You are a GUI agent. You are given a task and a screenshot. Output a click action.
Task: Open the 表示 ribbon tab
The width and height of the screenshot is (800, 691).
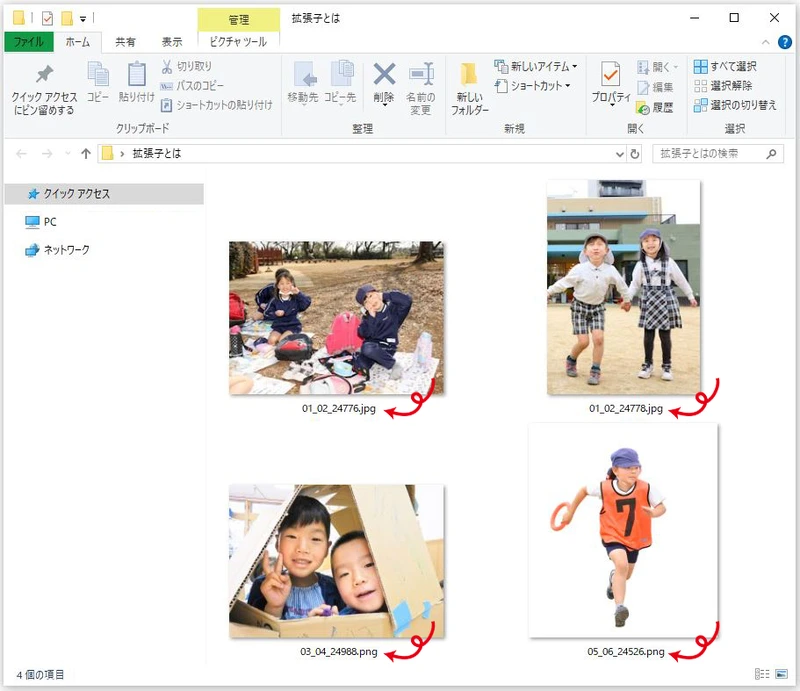tap(172, 42)
